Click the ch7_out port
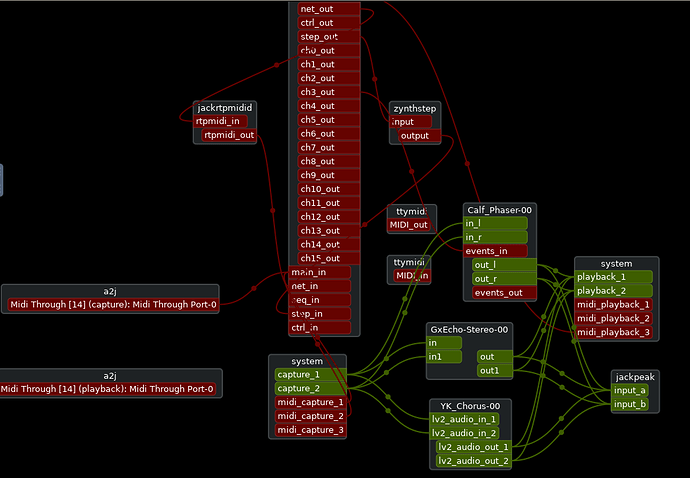 [329, 147]
